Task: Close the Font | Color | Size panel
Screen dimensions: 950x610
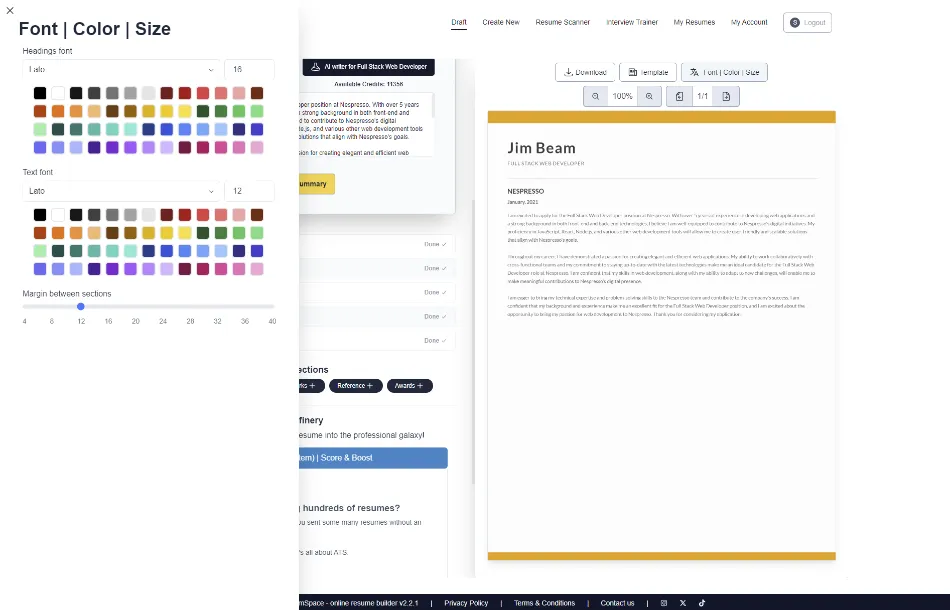Action: click(10, 10)
